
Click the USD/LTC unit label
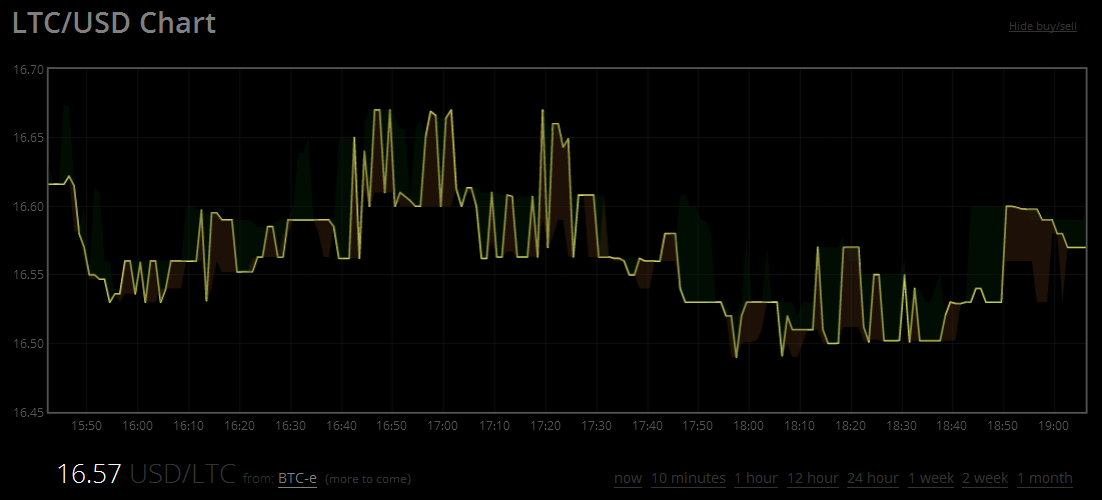(x=183, y=474)
